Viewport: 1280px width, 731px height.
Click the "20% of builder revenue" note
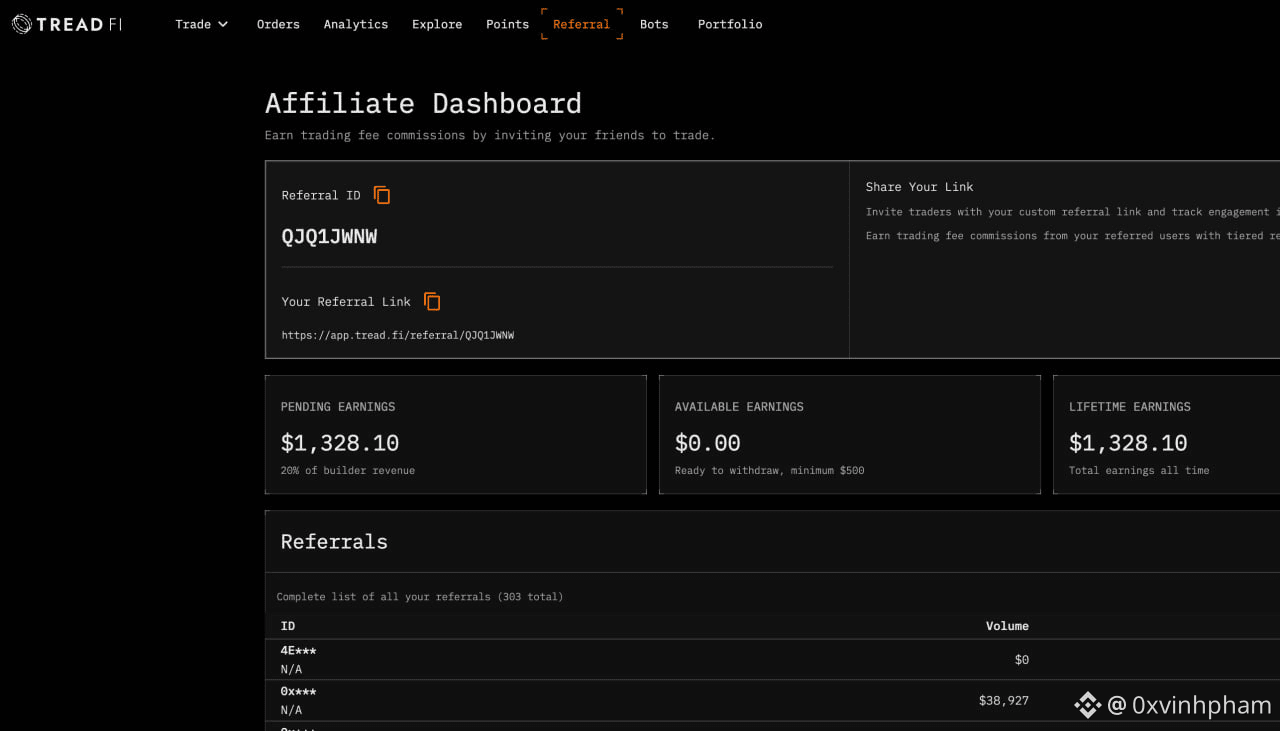click(x=348, y=471)
